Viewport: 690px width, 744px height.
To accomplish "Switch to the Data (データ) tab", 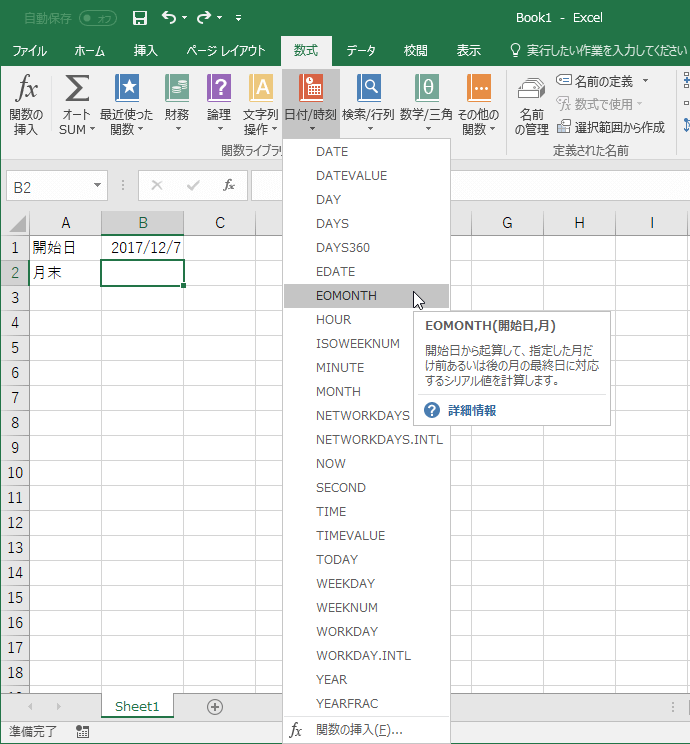I will [361, 50].
